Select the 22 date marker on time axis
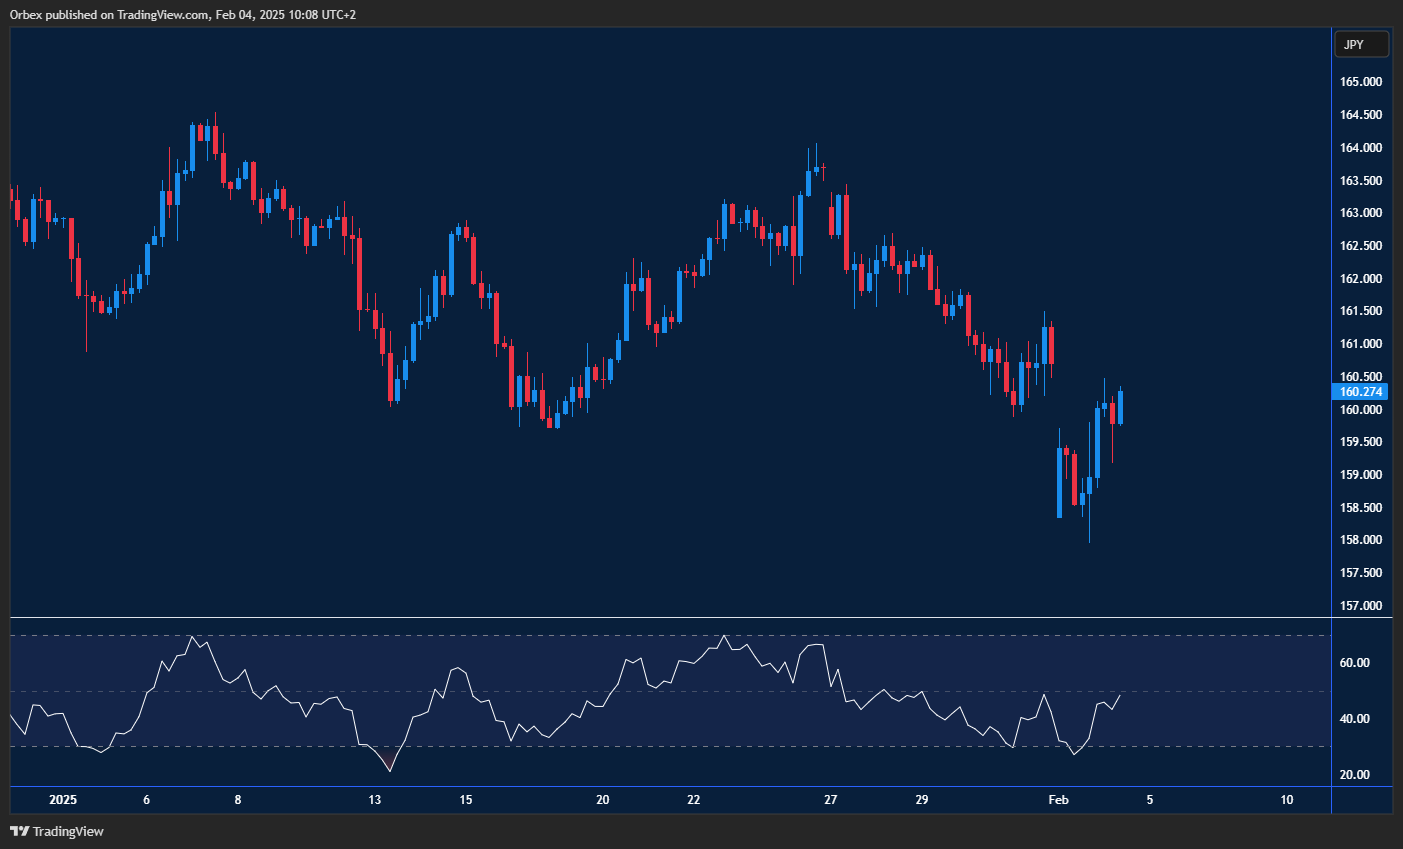Viewport: 1403px width, 849px height. (x=694, y=800)
